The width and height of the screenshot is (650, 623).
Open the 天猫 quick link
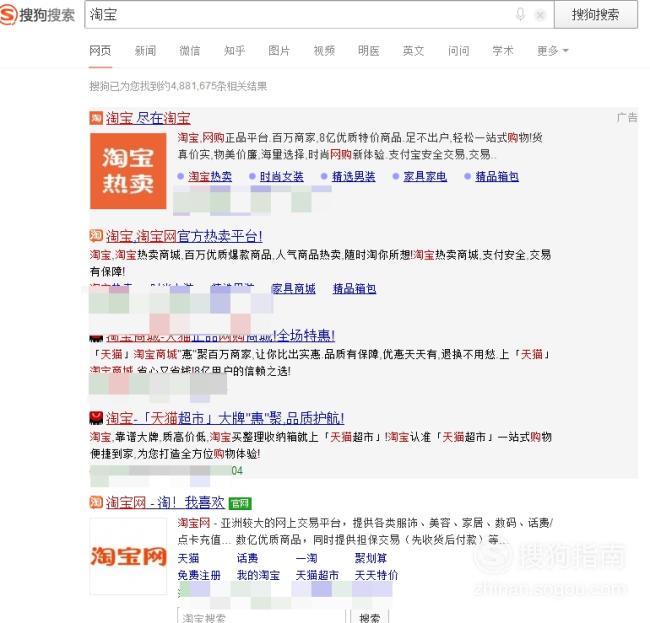[188, 558]
